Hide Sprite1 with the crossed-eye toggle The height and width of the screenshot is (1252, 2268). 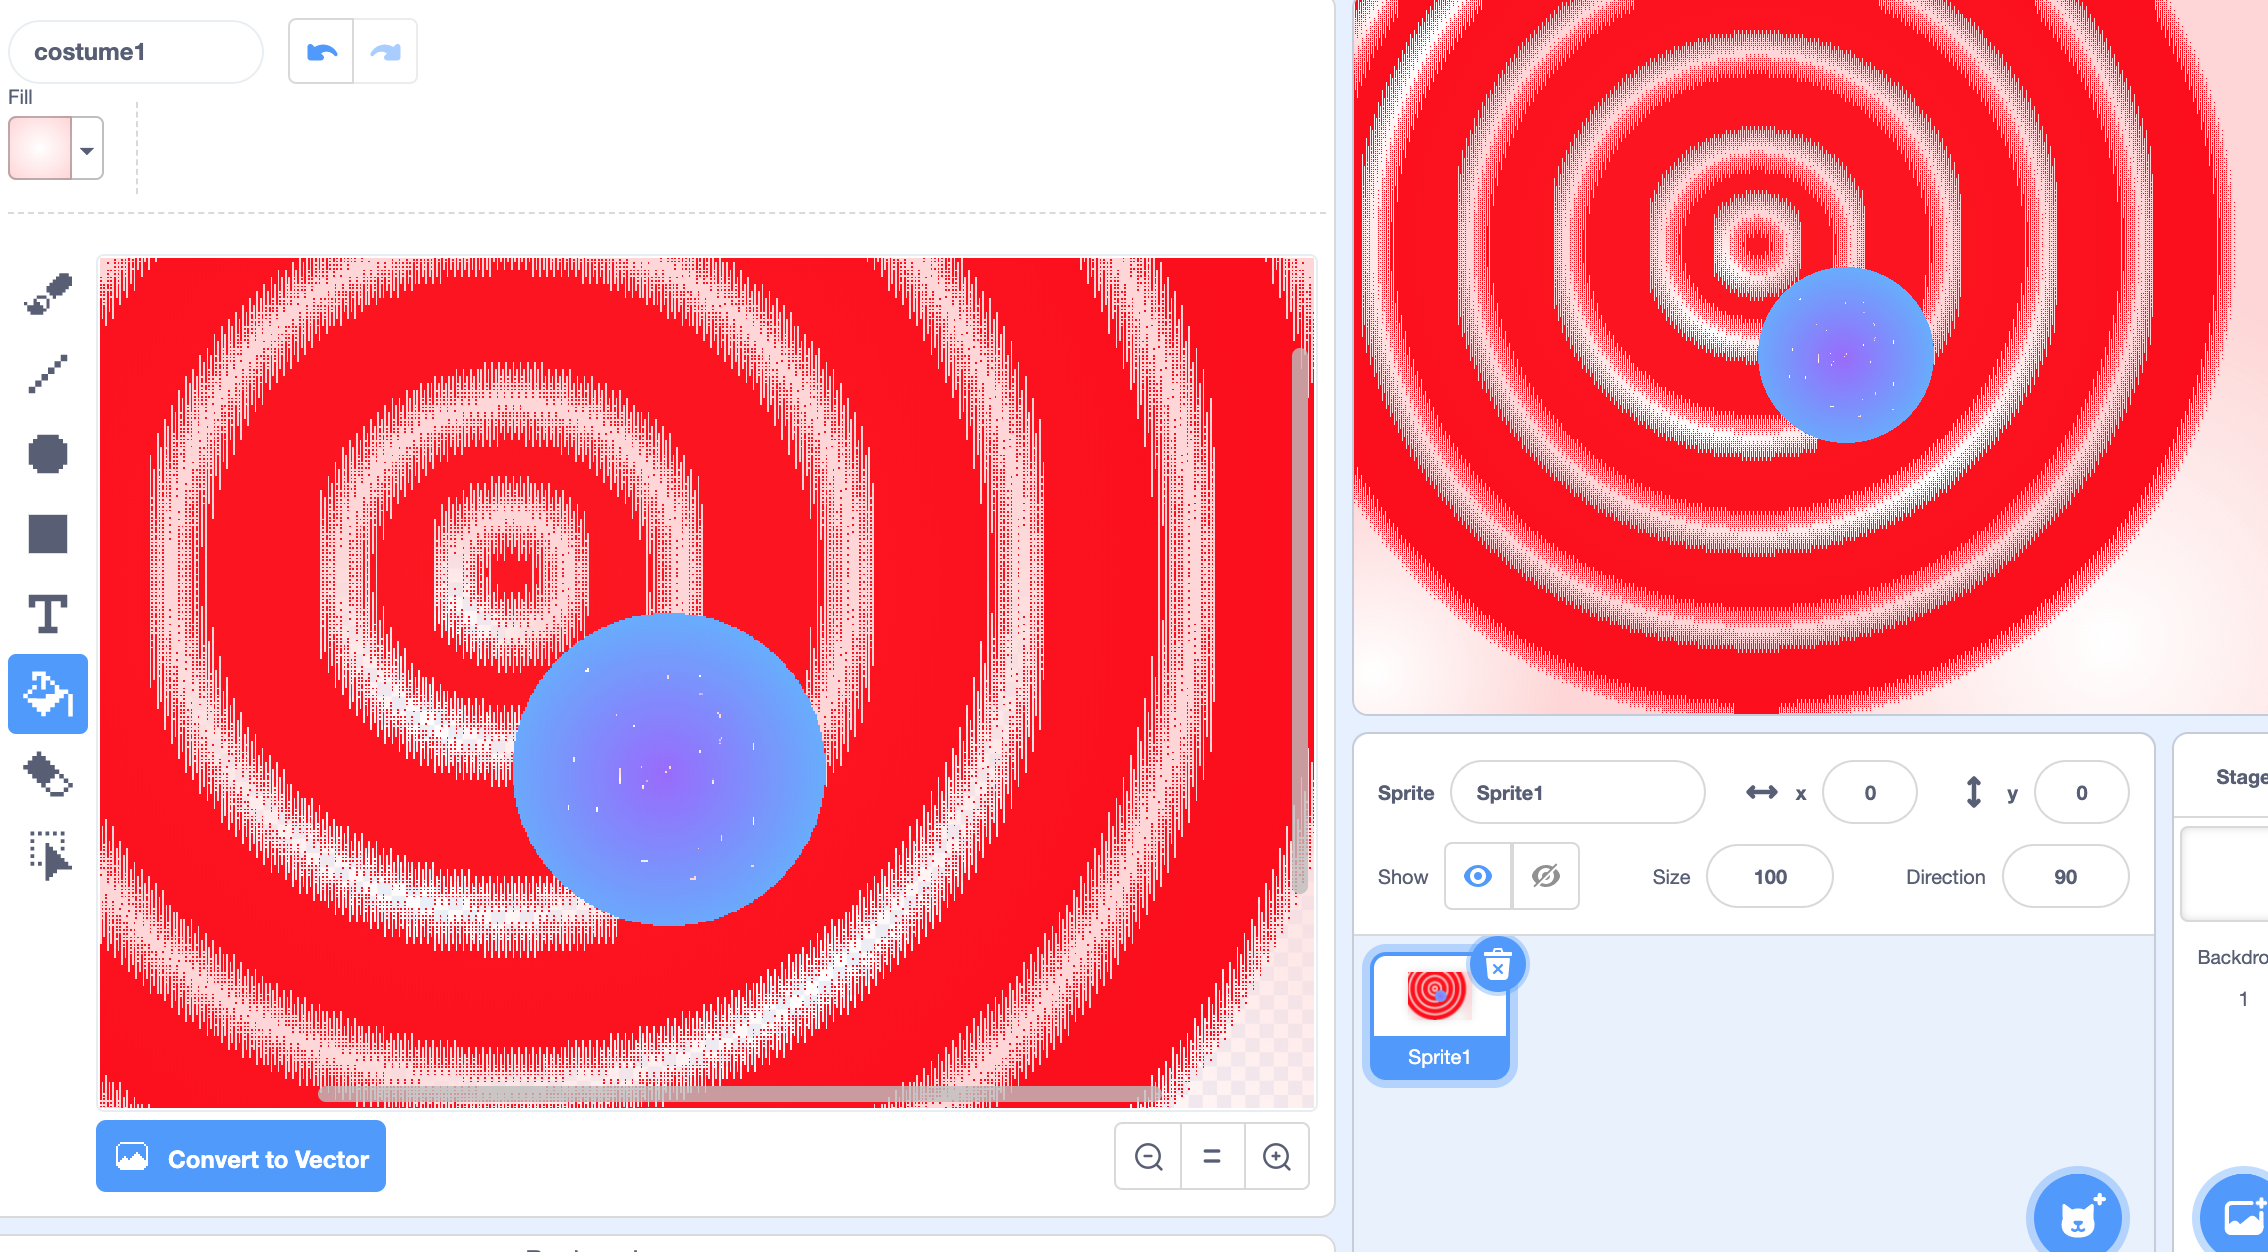coord(1545,876)
